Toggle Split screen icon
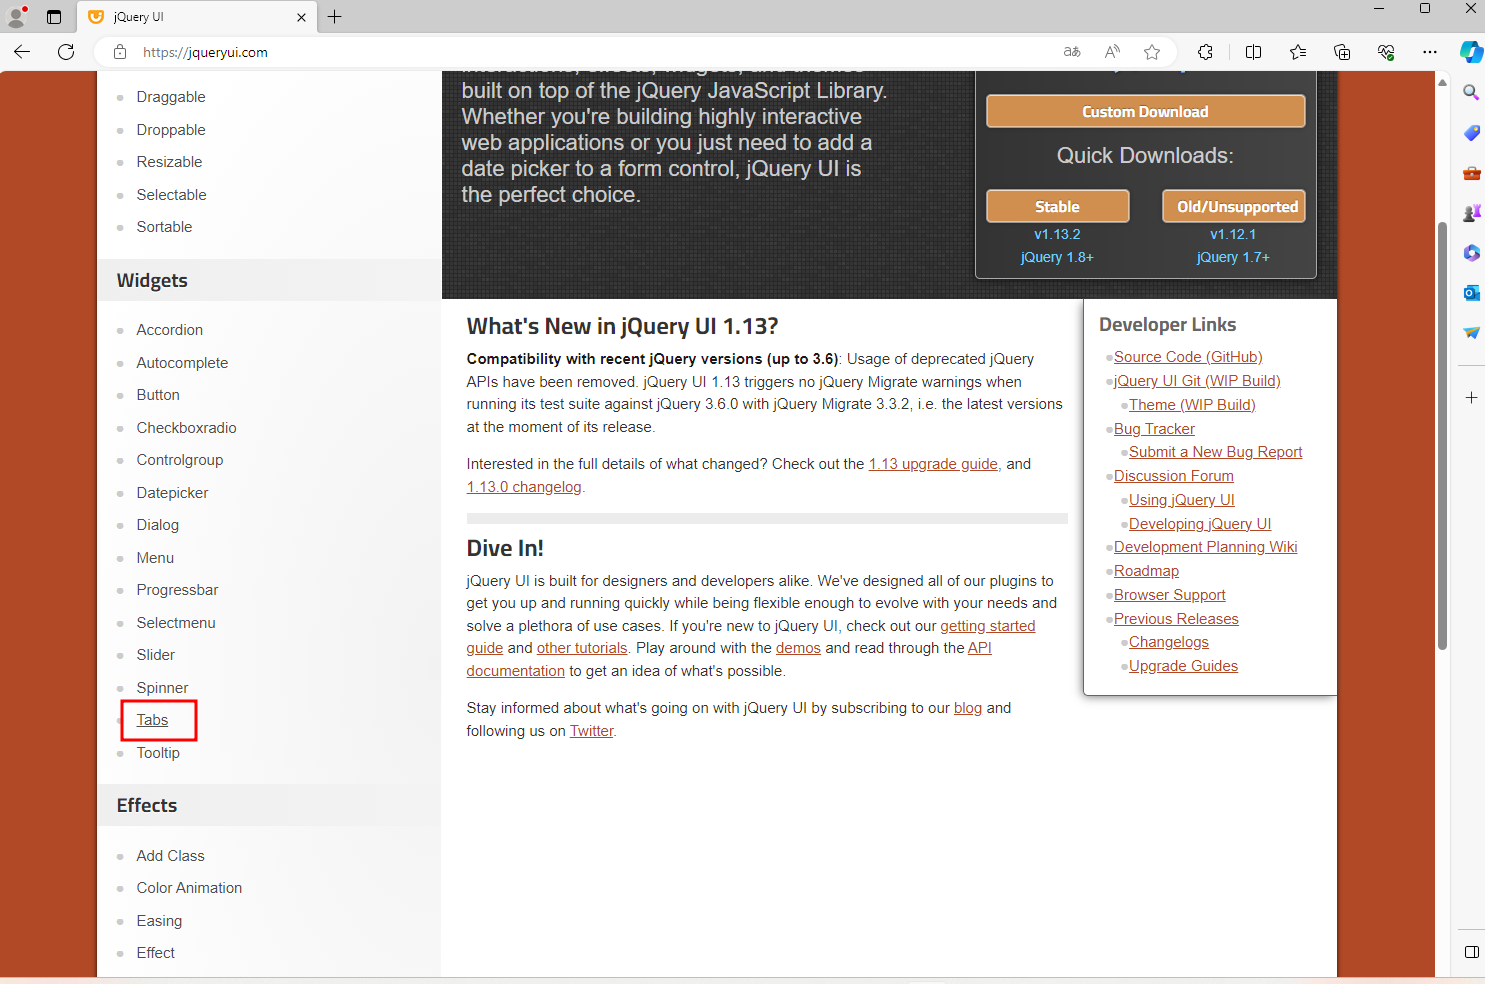This screenshot has height=984, width=1485. coord(1253,52)
